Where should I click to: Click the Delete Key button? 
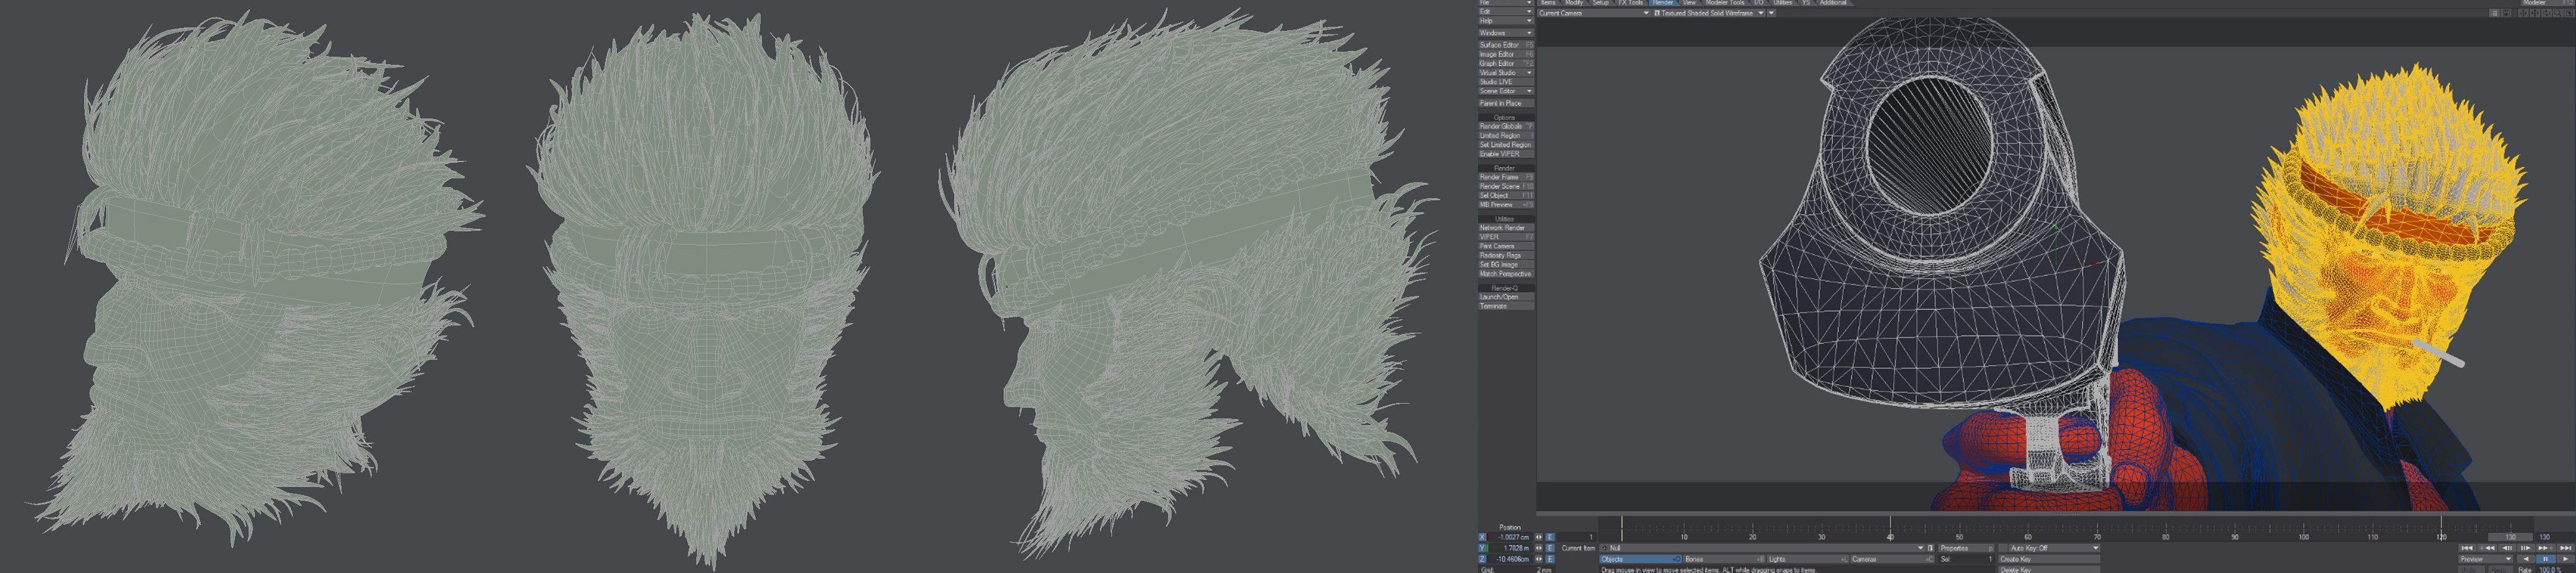pyautogui.click(x=2049, y=569)
